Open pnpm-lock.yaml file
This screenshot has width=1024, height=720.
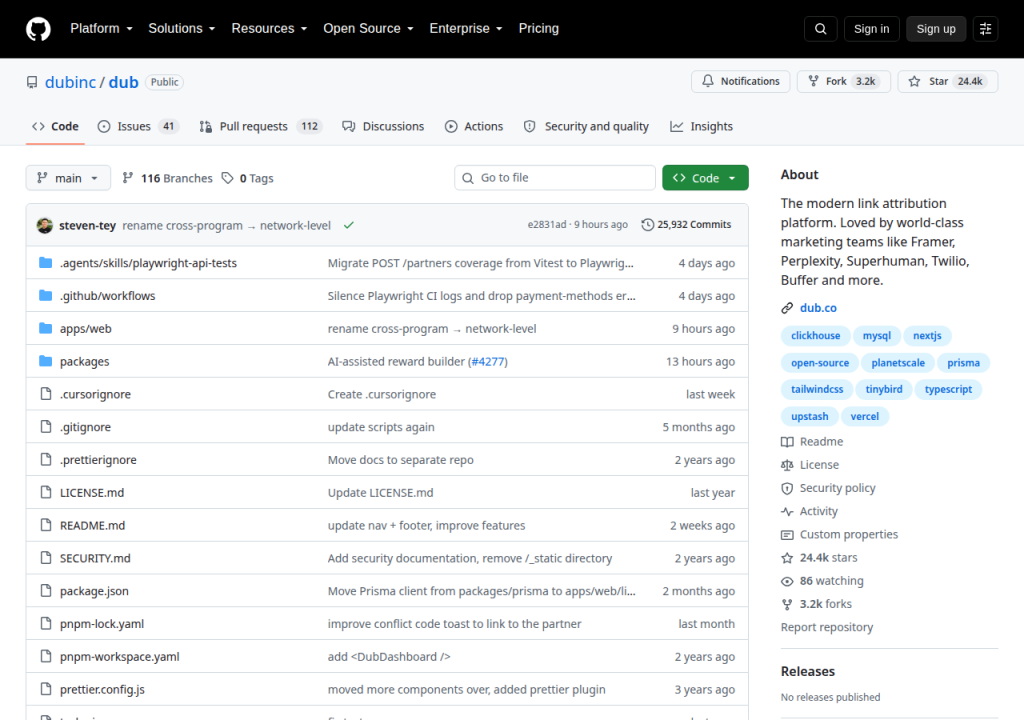pos(102,624)
